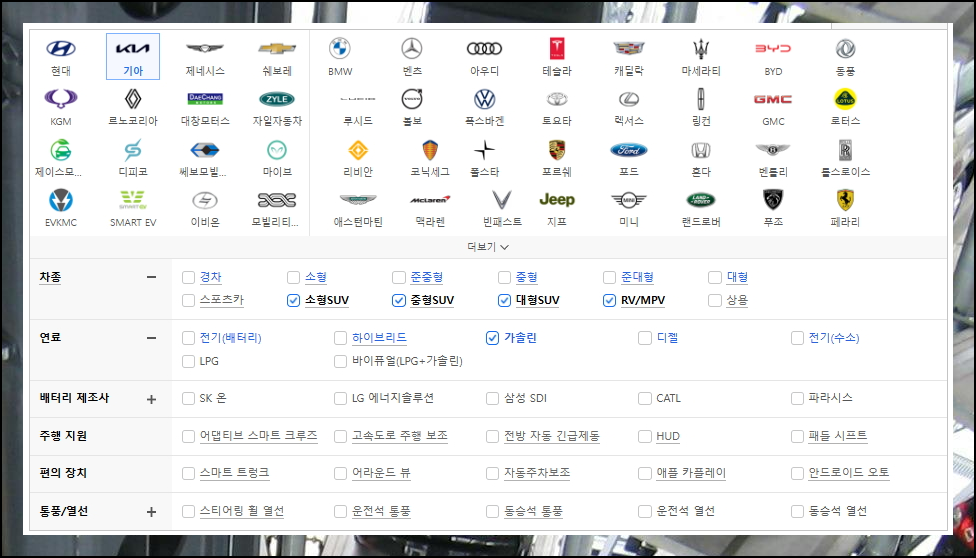Screen dimensions: 976x558
Task: Choose the MINI (미니) winged logo
Action: click(629, 199)
